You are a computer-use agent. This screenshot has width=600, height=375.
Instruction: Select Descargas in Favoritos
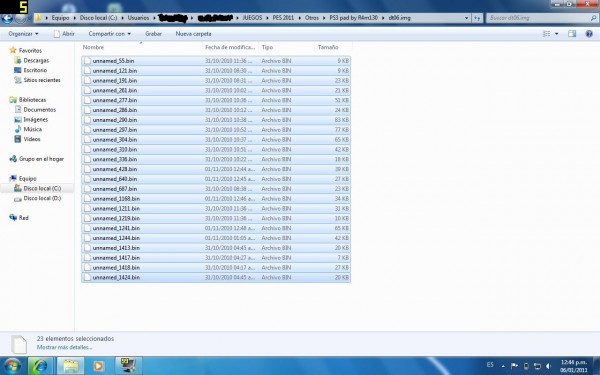pos(36,60)
